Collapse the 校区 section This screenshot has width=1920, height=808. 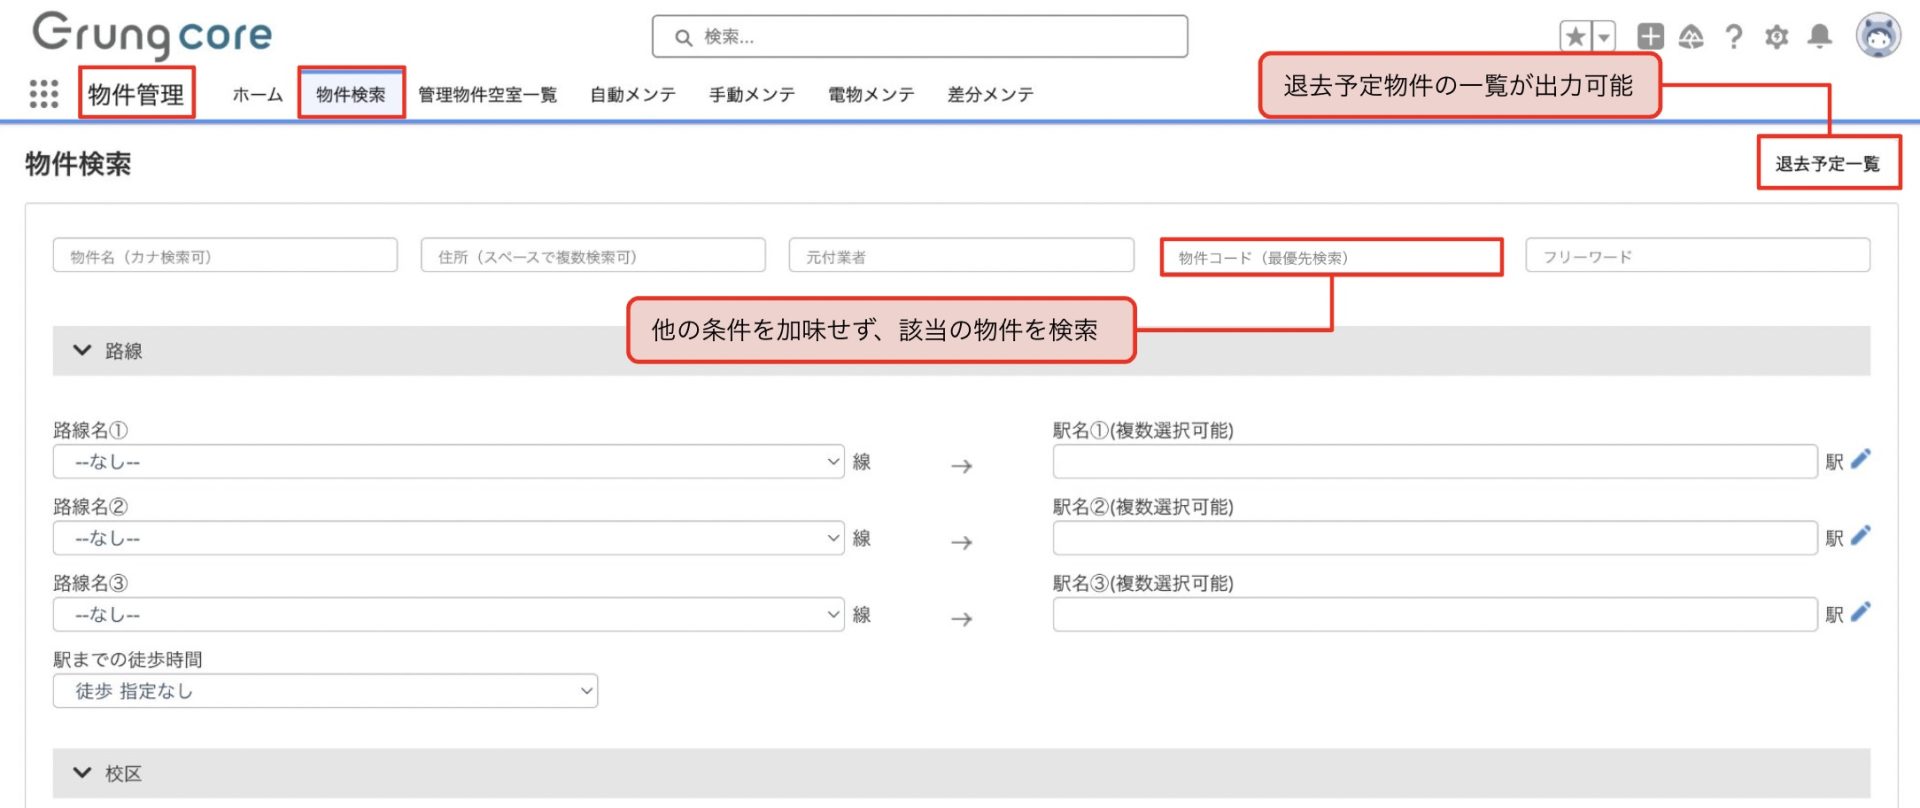83,773
